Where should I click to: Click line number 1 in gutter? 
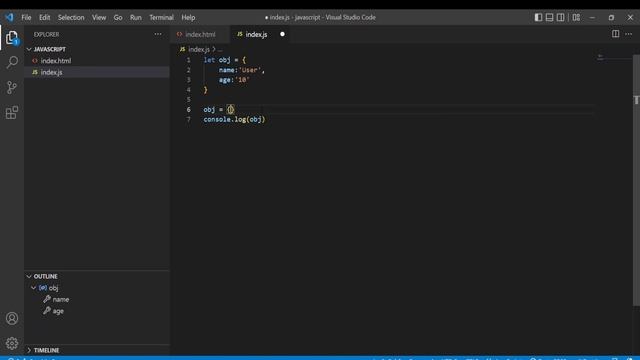(189, 60)
